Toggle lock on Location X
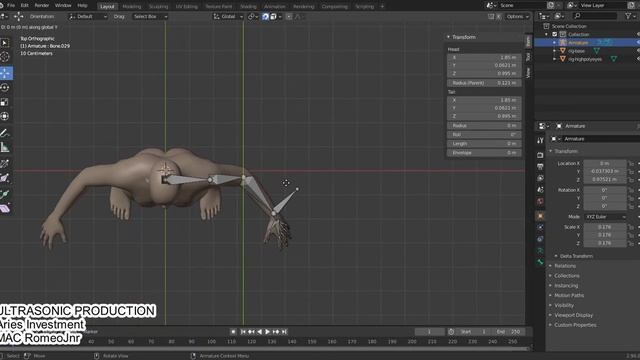 631,163
